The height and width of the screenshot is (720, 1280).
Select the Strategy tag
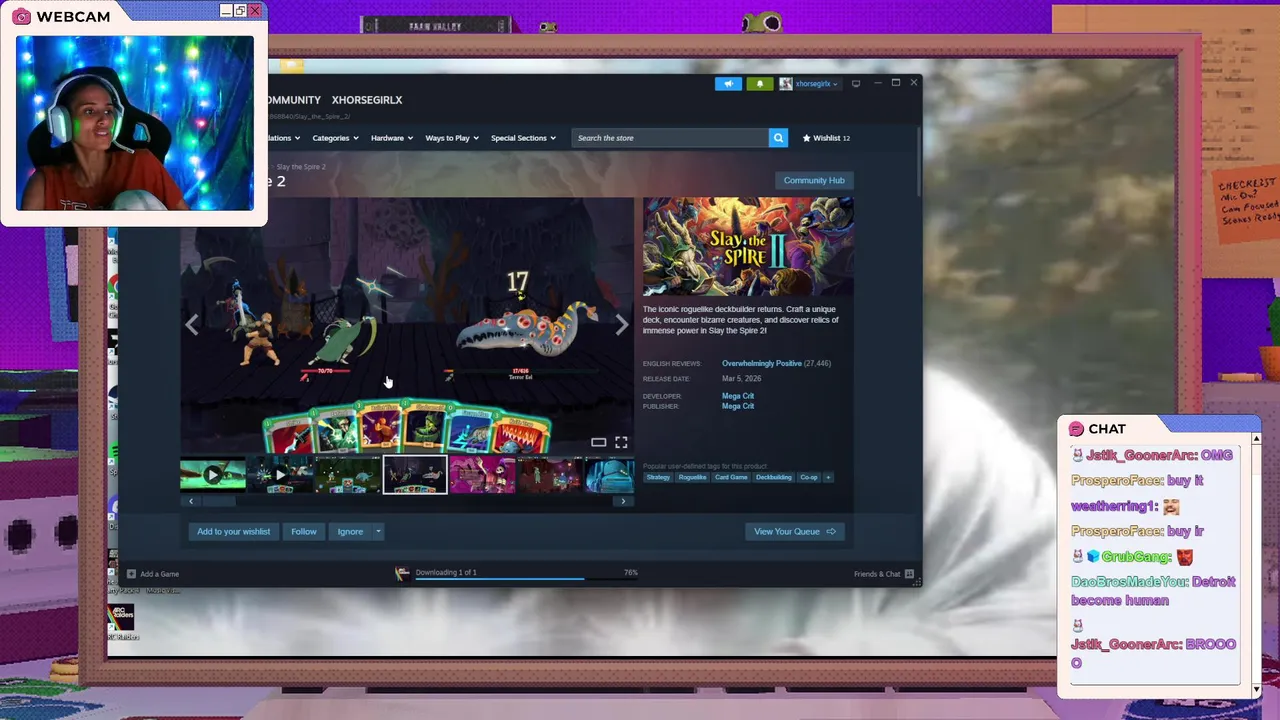coord(658,477)
